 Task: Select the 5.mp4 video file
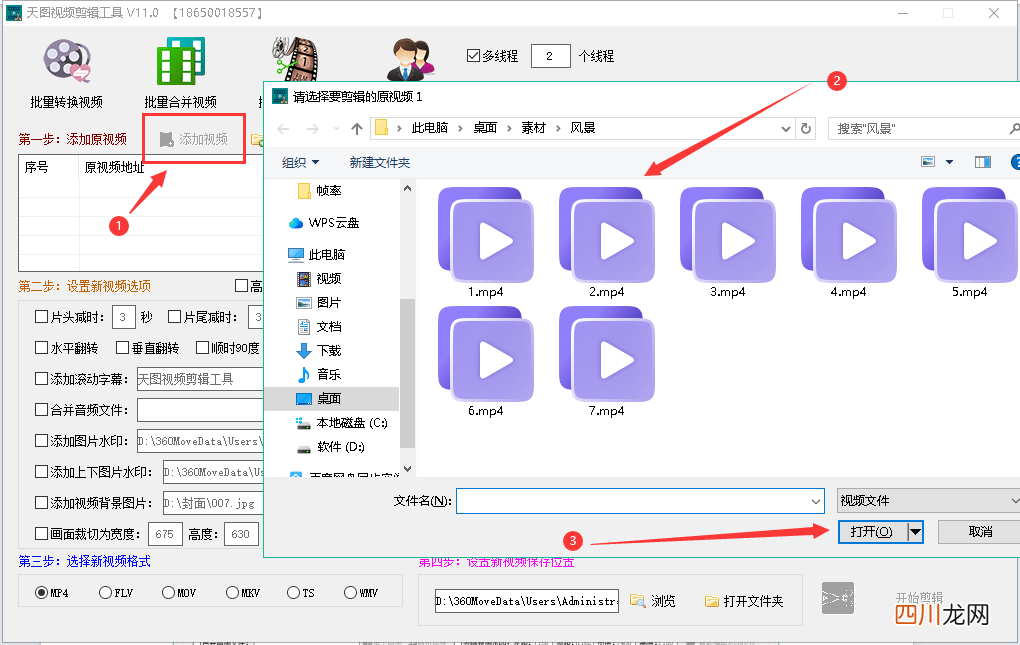point(969,243)
